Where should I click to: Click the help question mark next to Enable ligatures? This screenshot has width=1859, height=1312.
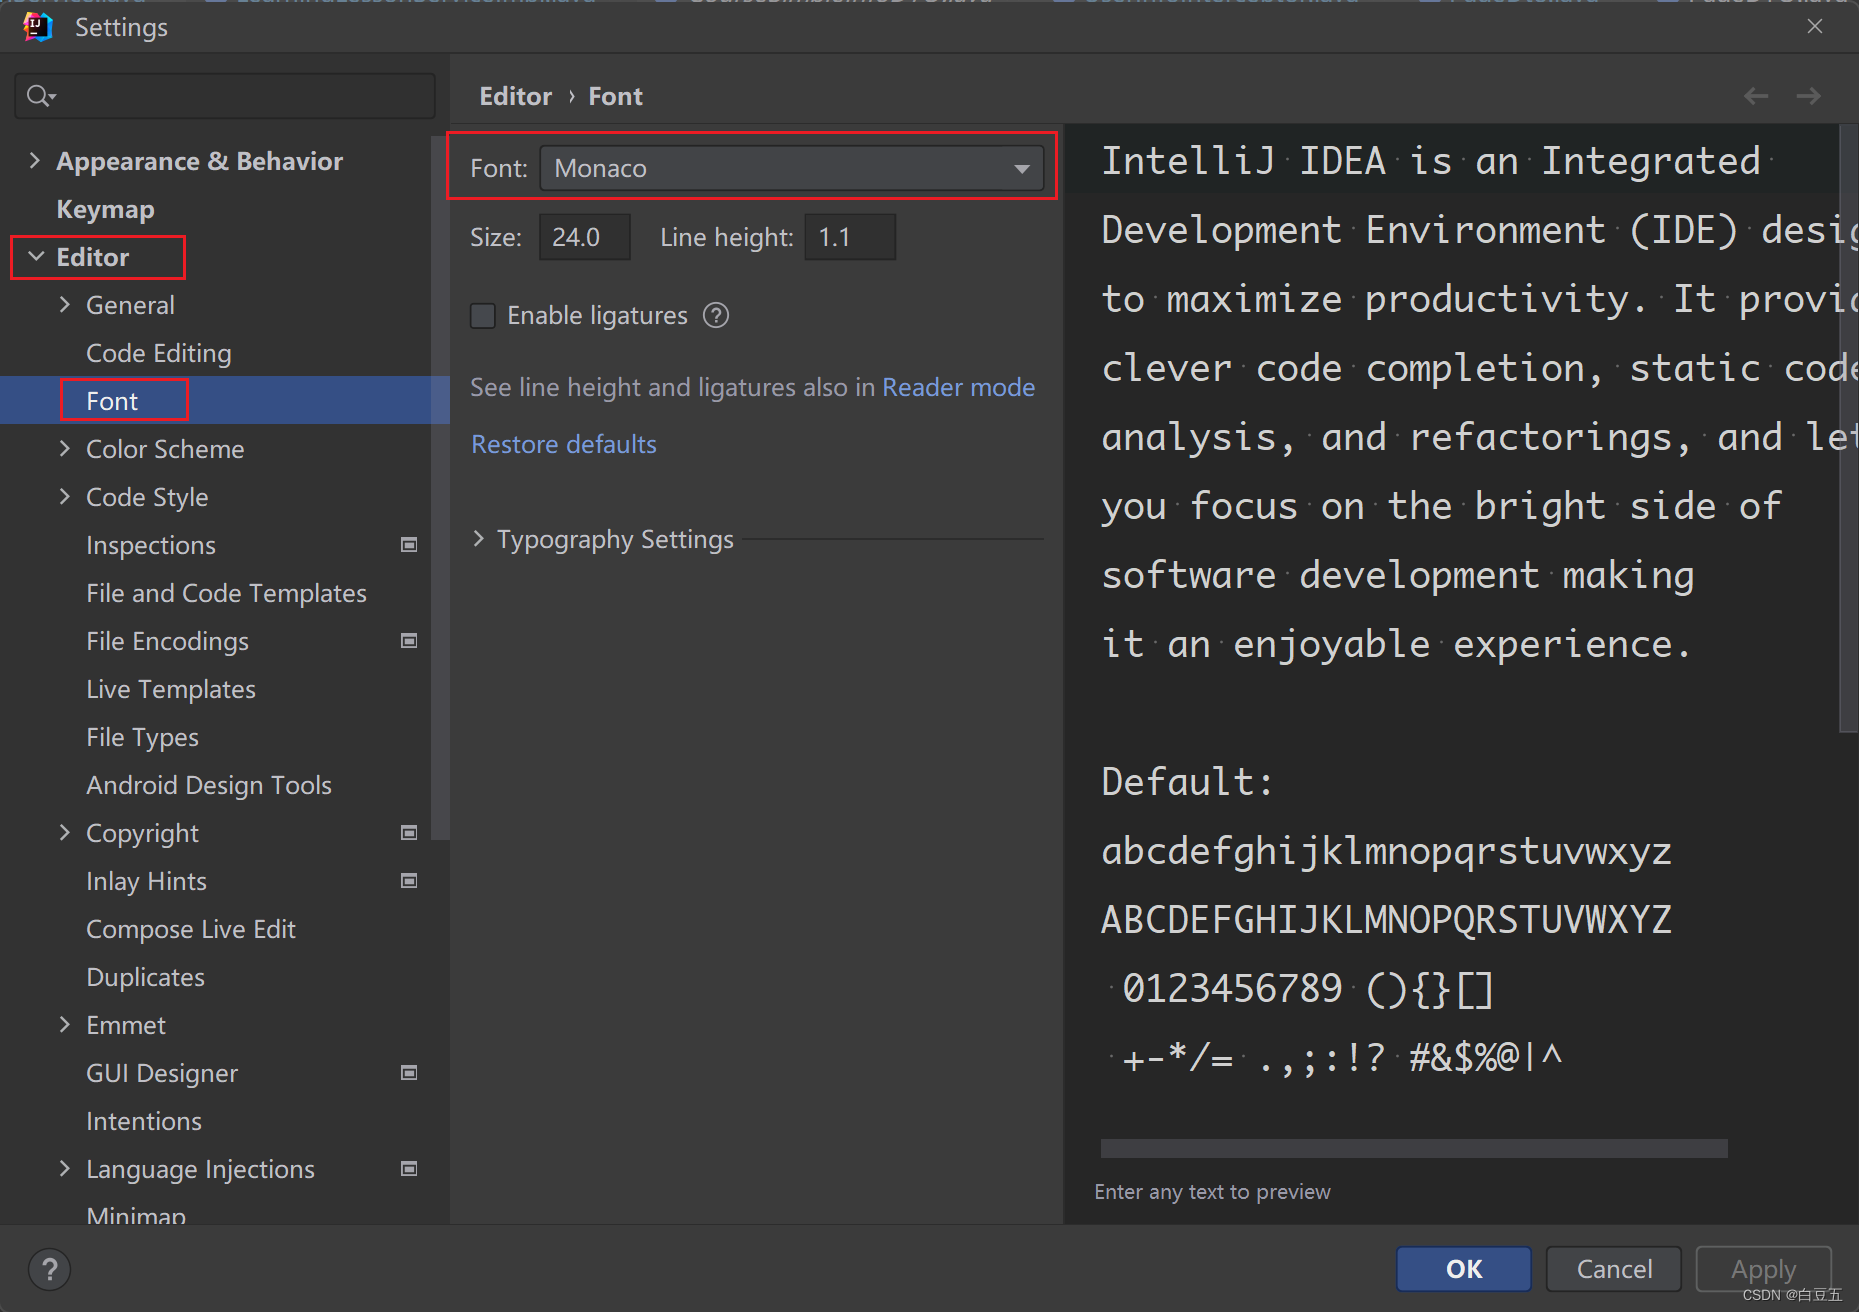(716, 316)
